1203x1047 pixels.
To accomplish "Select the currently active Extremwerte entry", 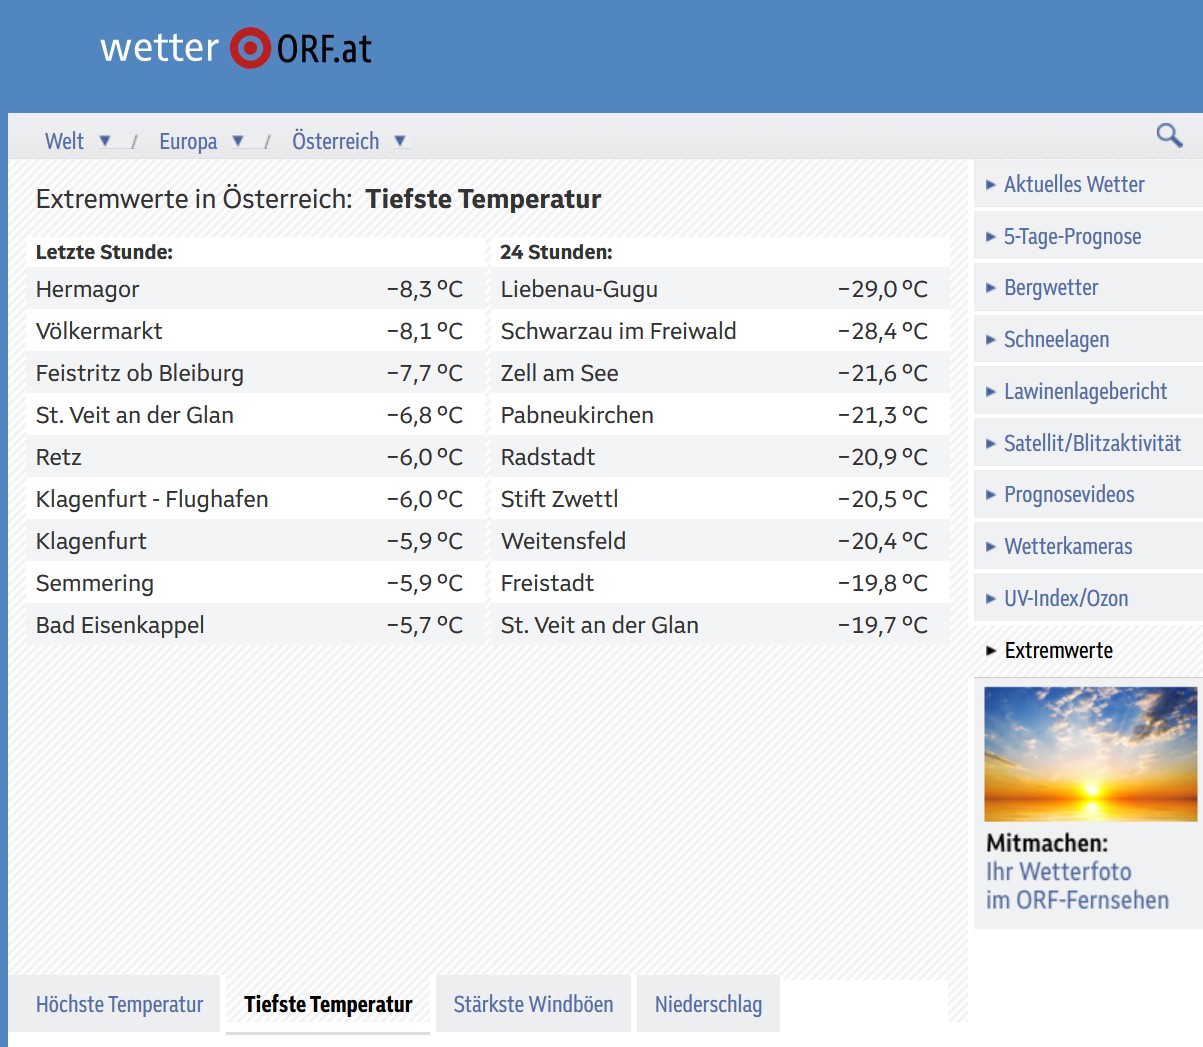I will [1059, 650].
